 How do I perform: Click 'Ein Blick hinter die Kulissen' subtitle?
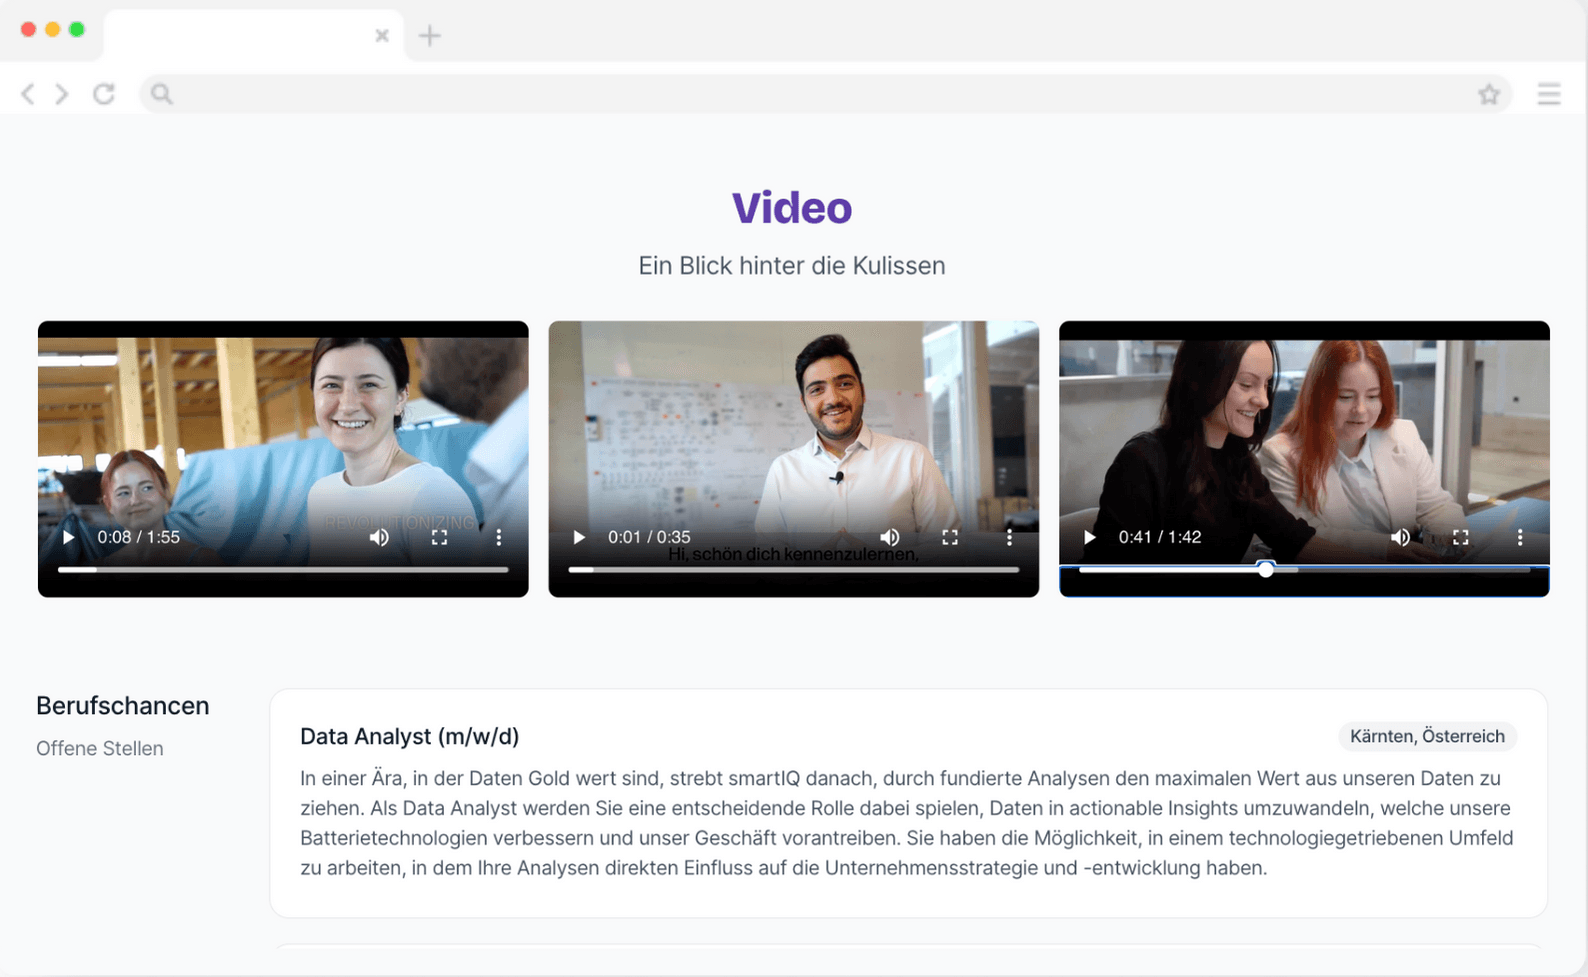pyautogui.click(x=792, y=266)
